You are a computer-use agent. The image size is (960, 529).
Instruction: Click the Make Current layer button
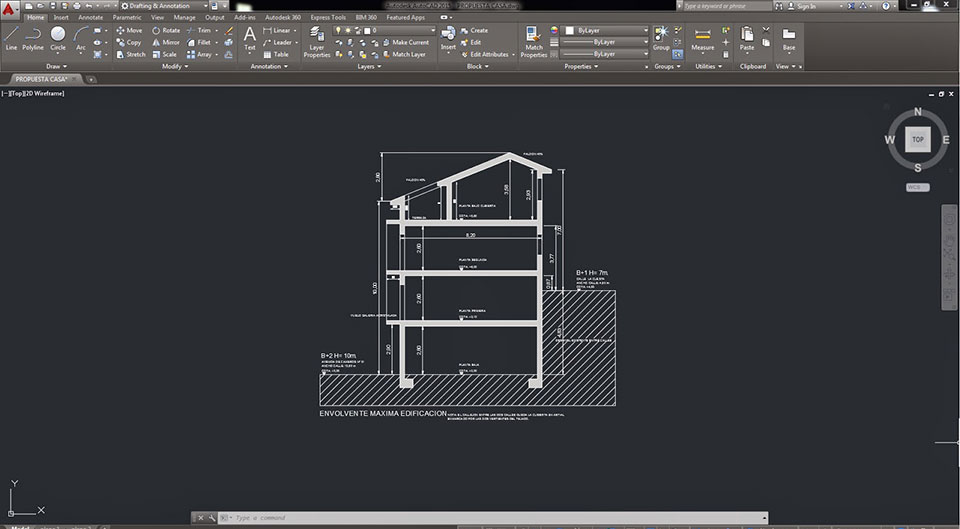tap(406, 42)
